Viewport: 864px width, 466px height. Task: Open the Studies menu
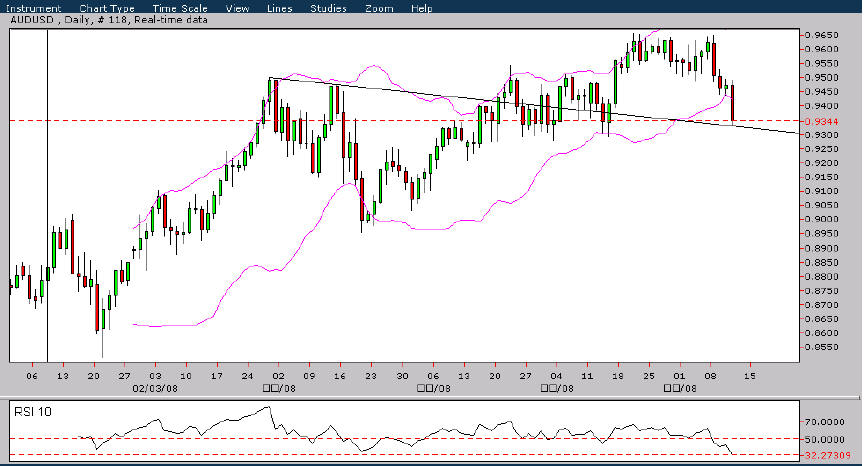328,8
